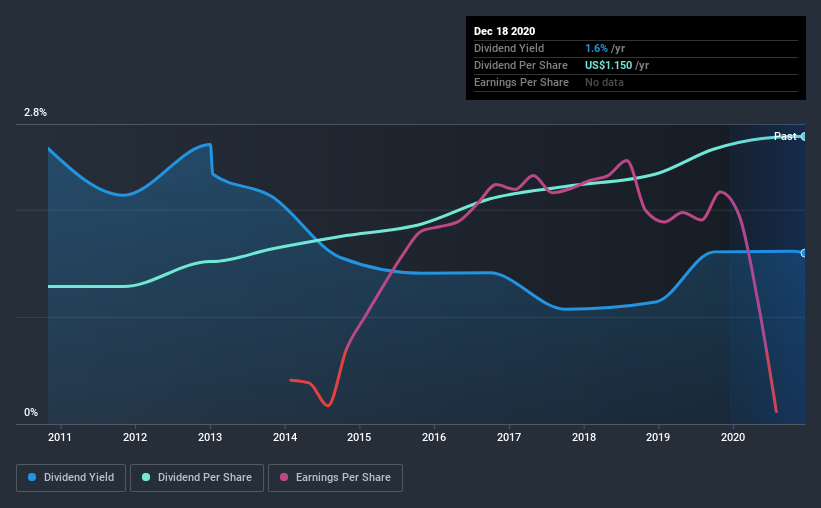Select the 2013 tick on the x-axis

pos(210,437)
